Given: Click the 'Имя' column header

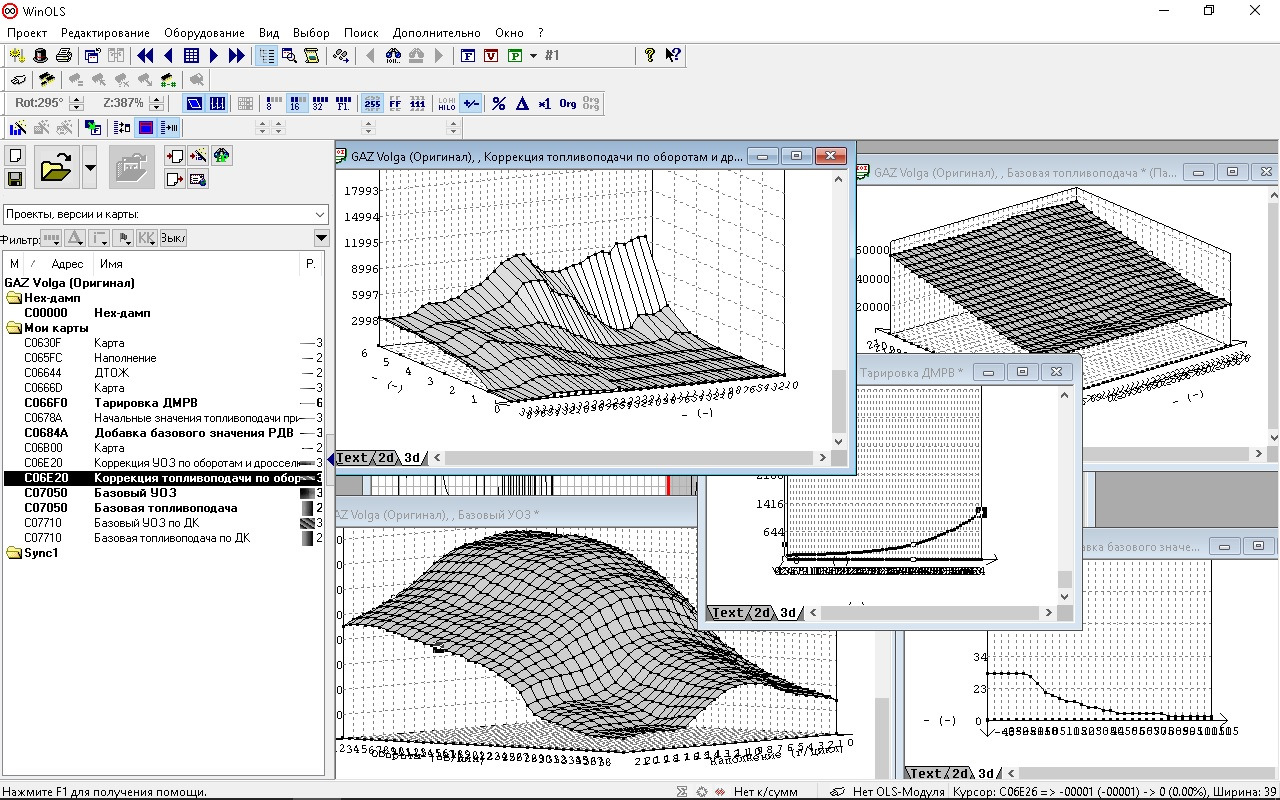Looking at the screenshot, I should tap(111, 264).
